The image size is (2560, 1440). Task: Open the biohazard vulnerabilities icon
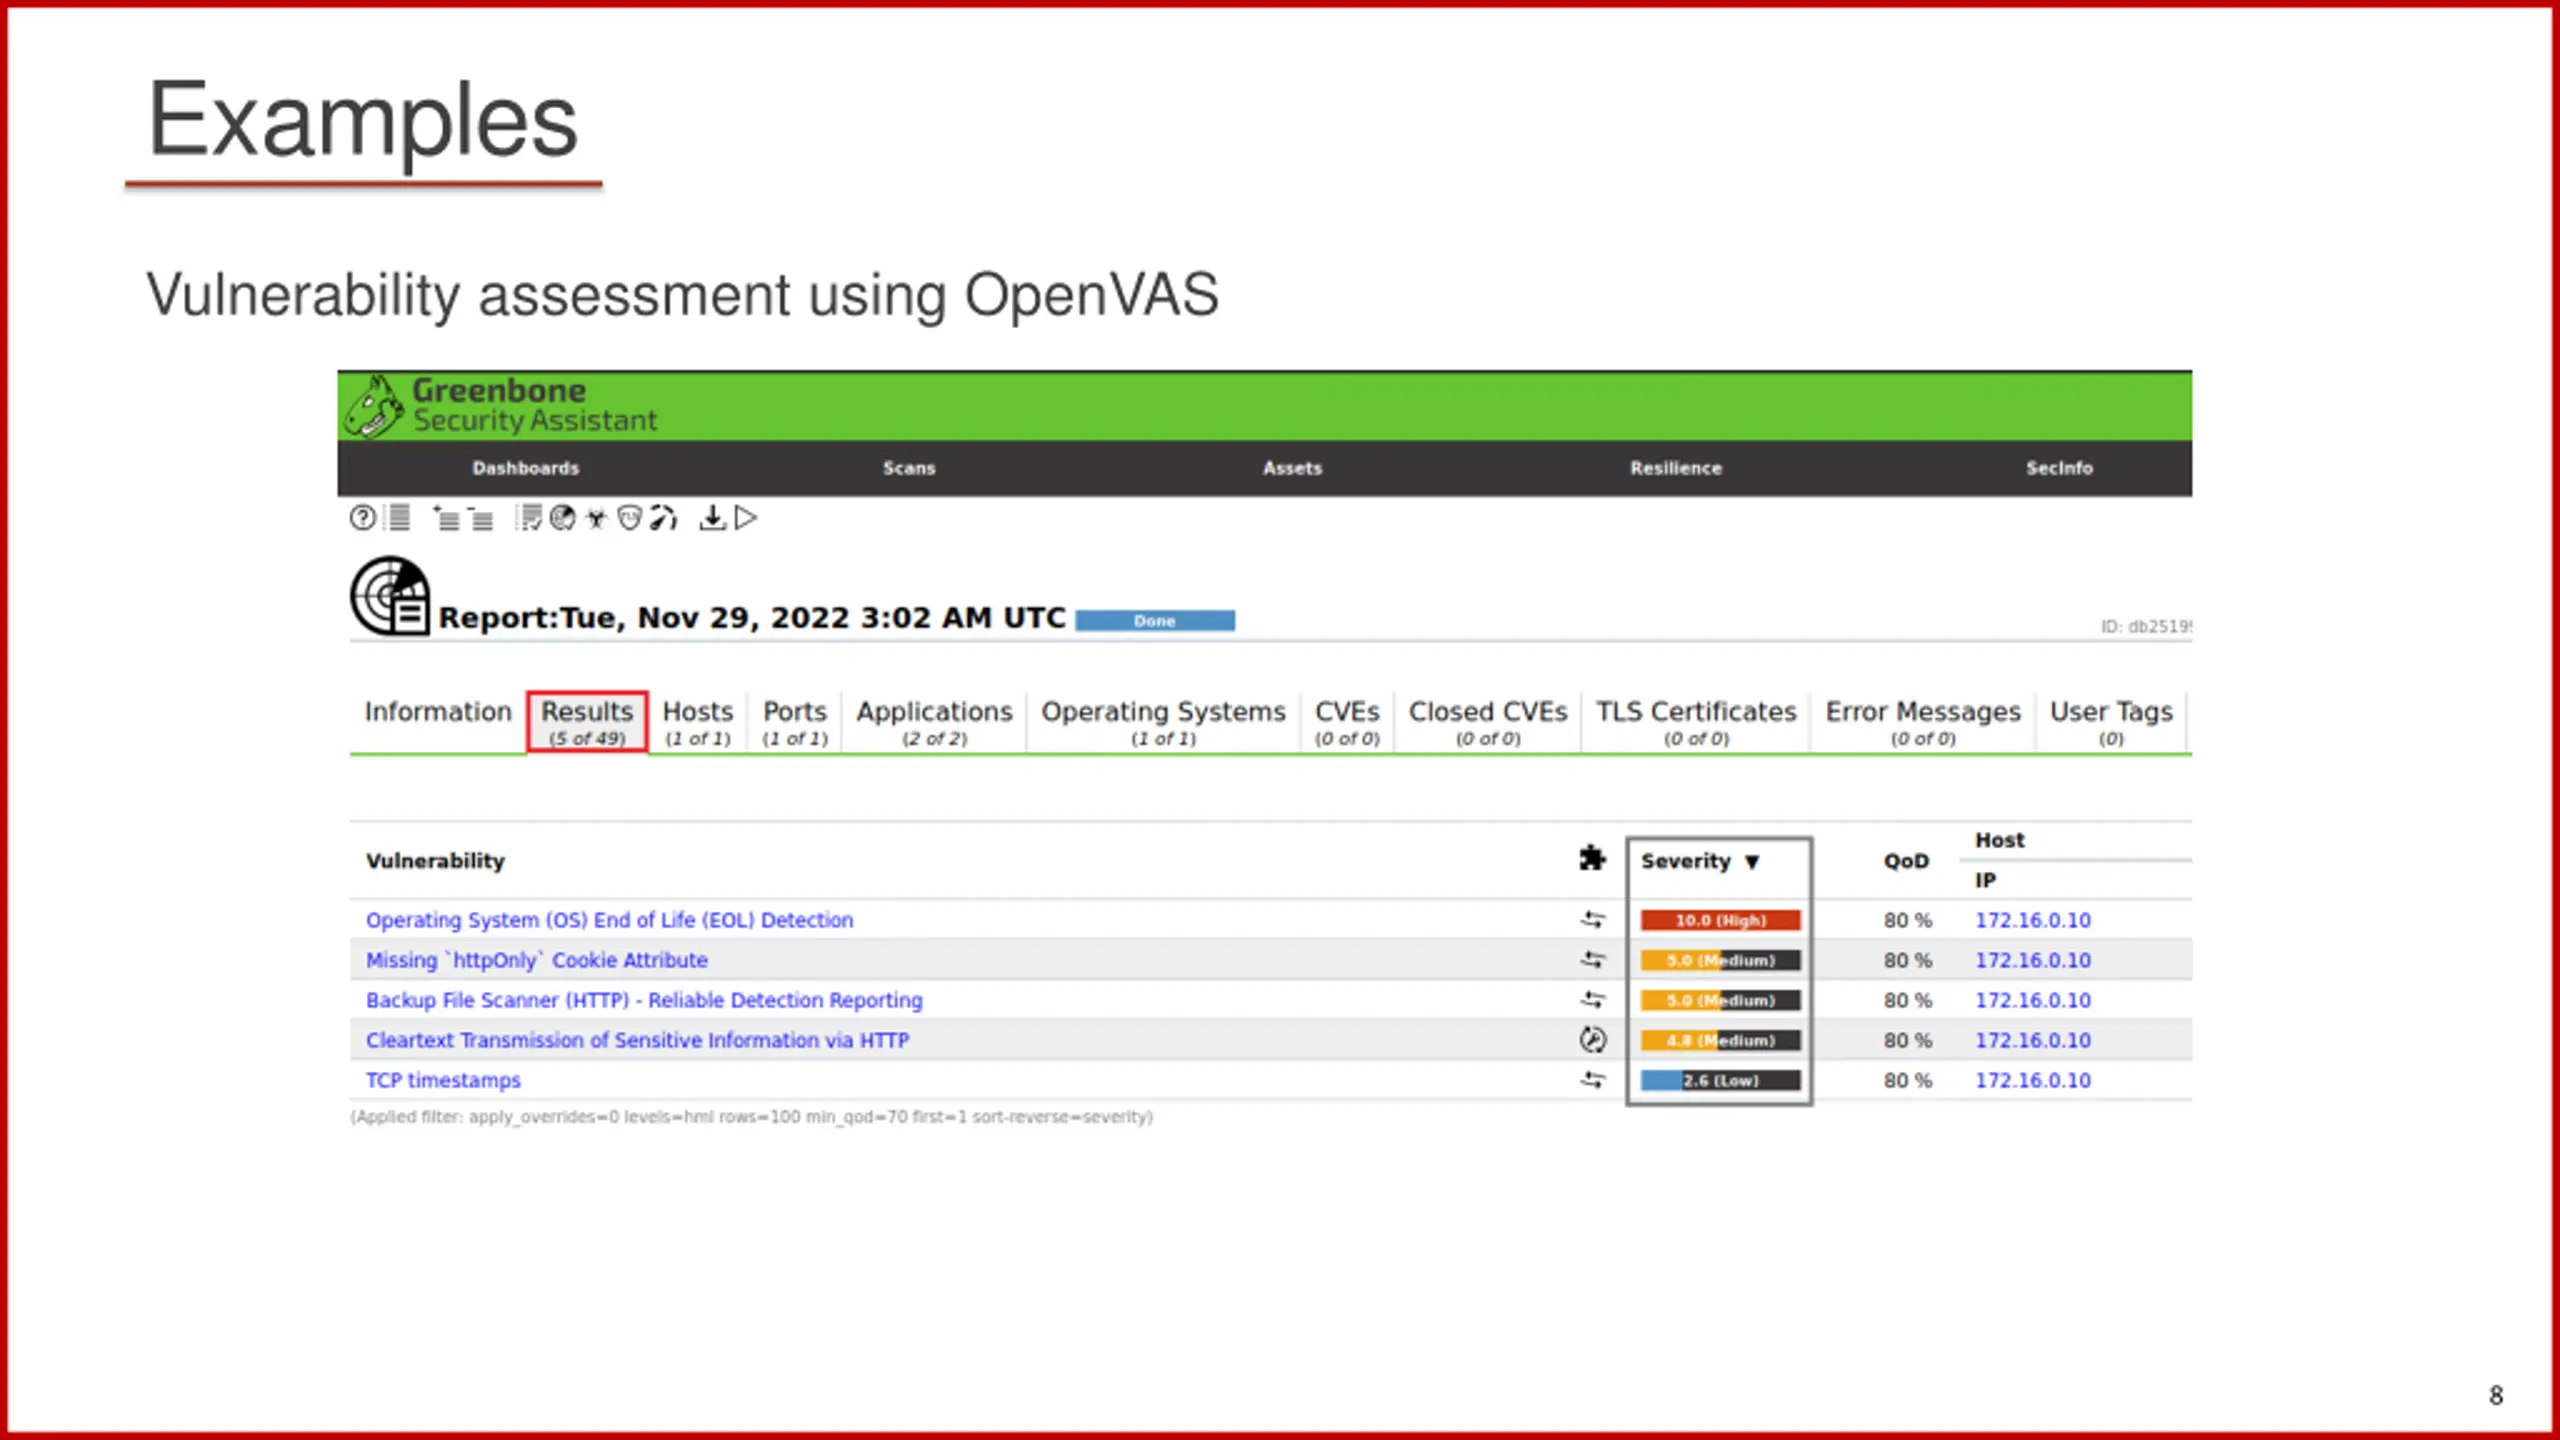point(596,518)
